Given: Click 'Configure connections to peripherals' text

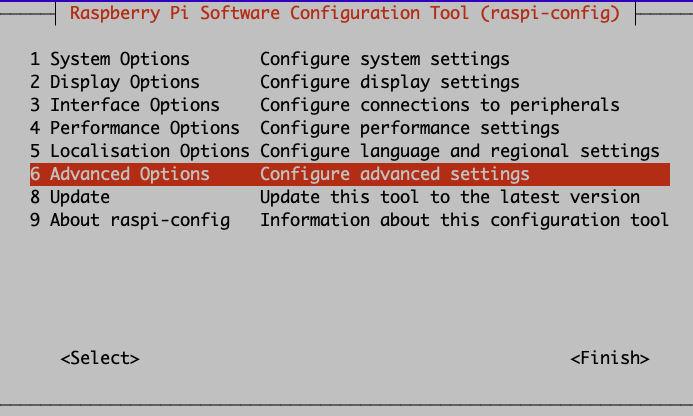Looking at the screenshot, I should click(440, 105).
